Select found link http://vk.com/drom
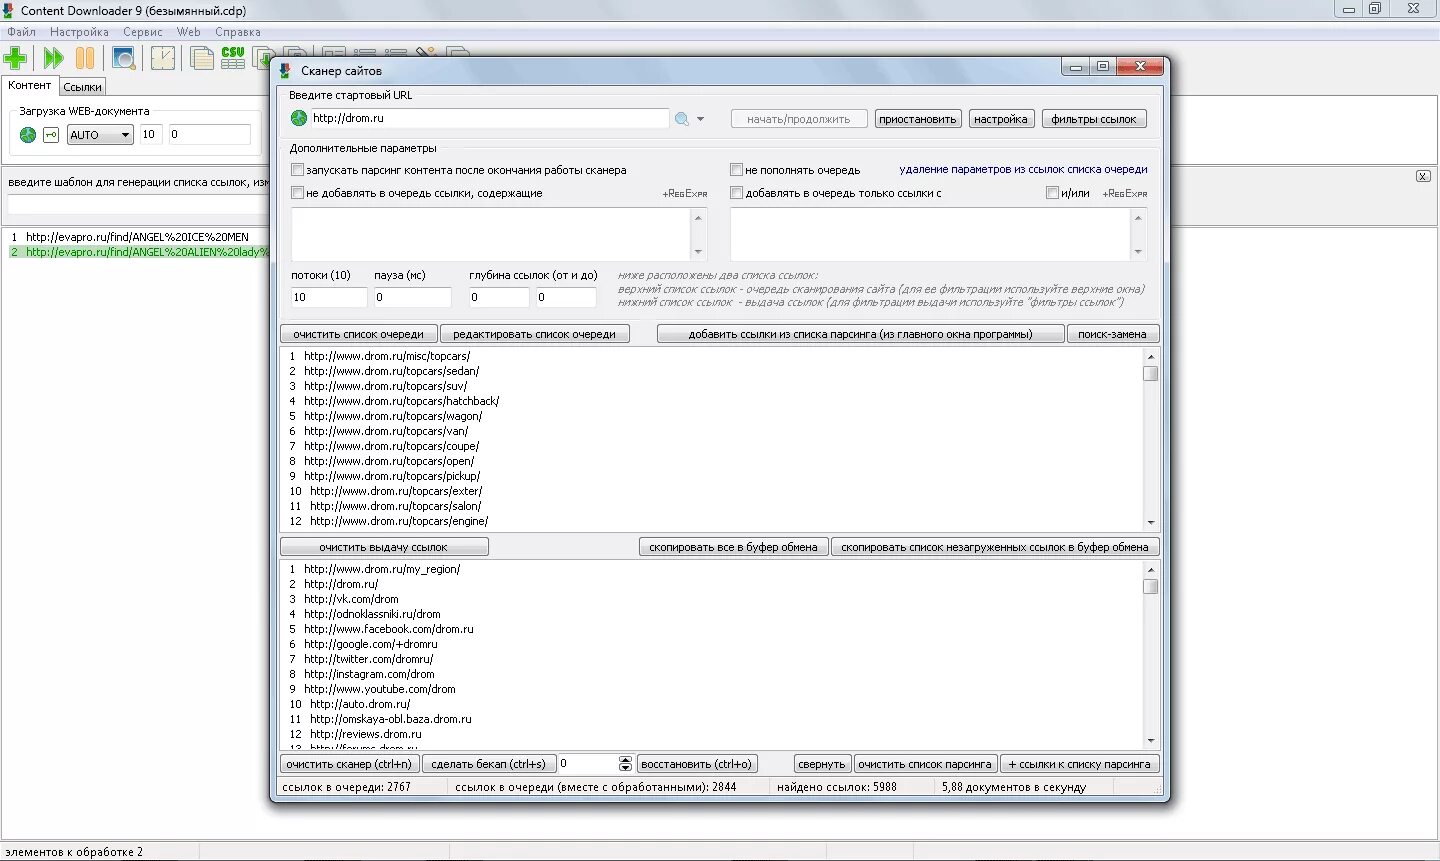This screenshot has height=861, width=1440. [351, 599]
